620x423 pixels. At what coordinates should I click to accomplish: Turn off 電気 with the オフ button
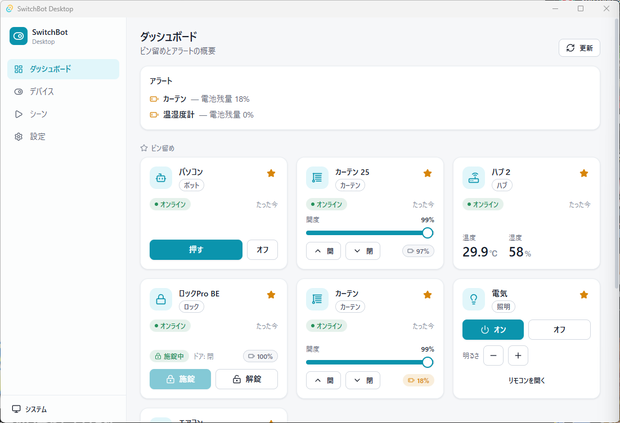[560, 330]
